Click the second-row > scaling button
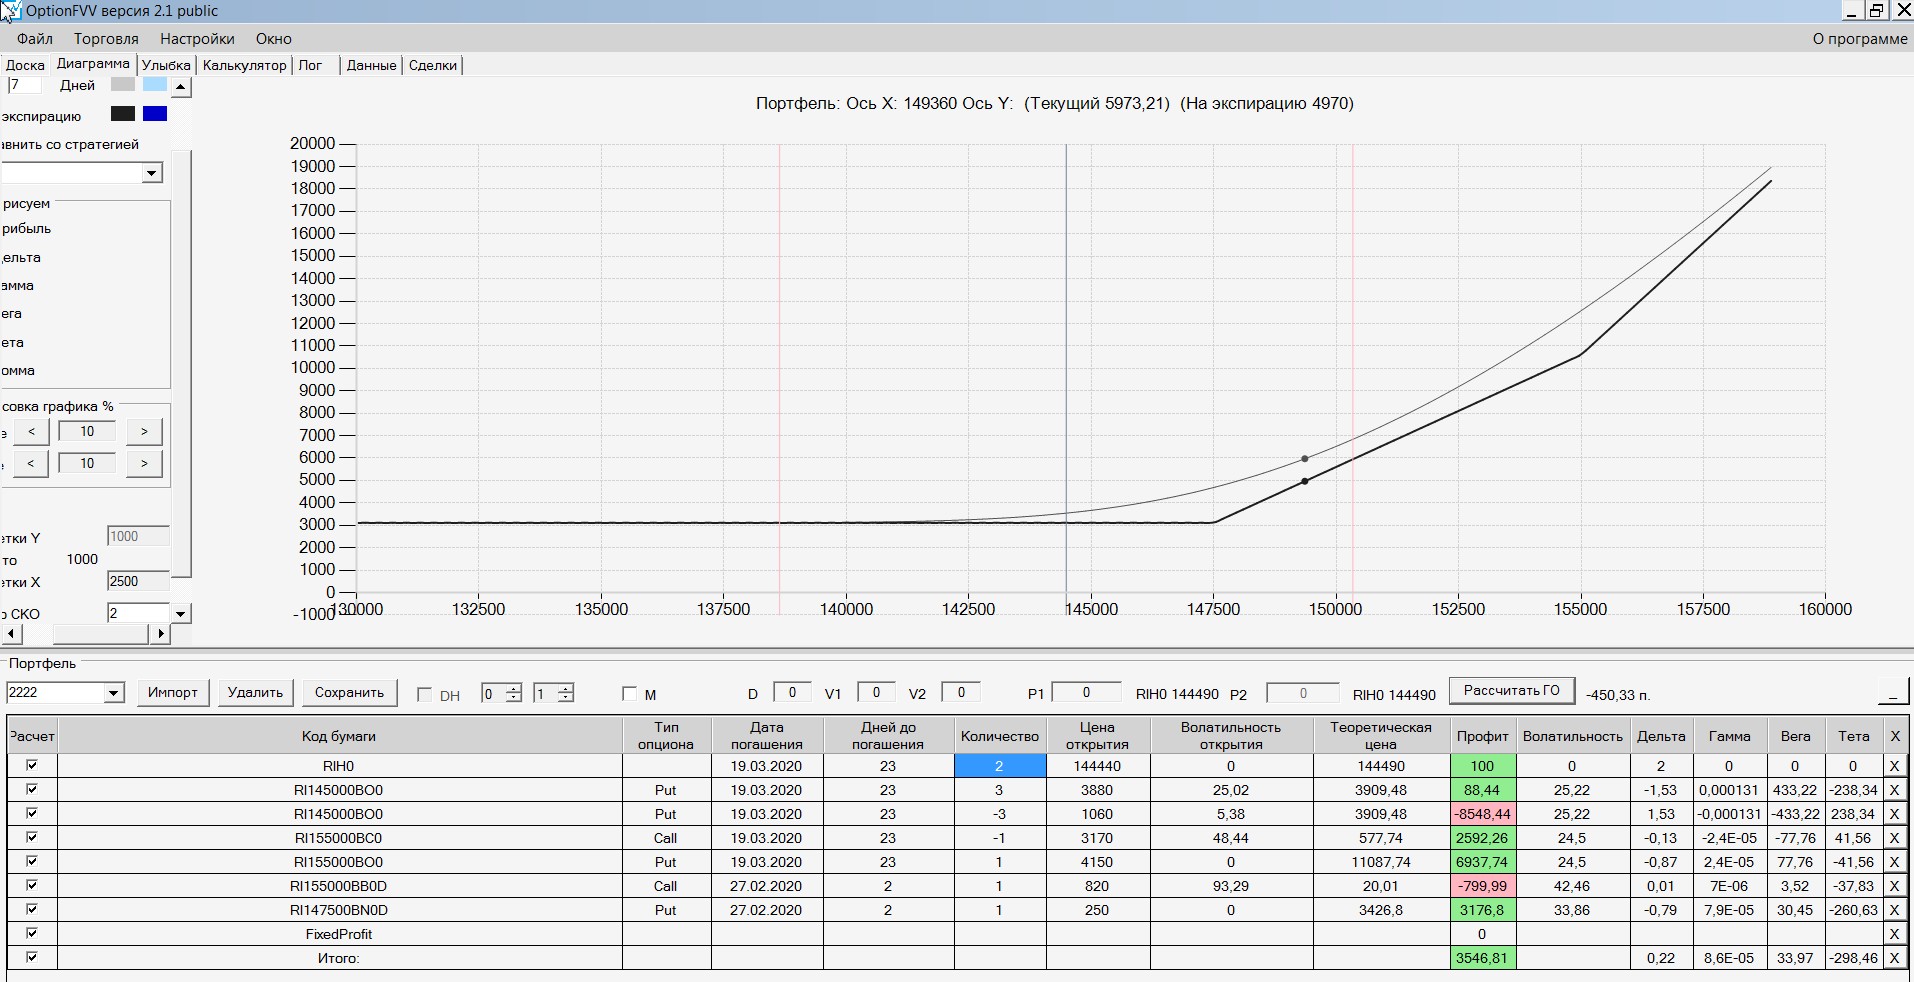Viewport: 1914px width, 982px height. pos(144,464)
